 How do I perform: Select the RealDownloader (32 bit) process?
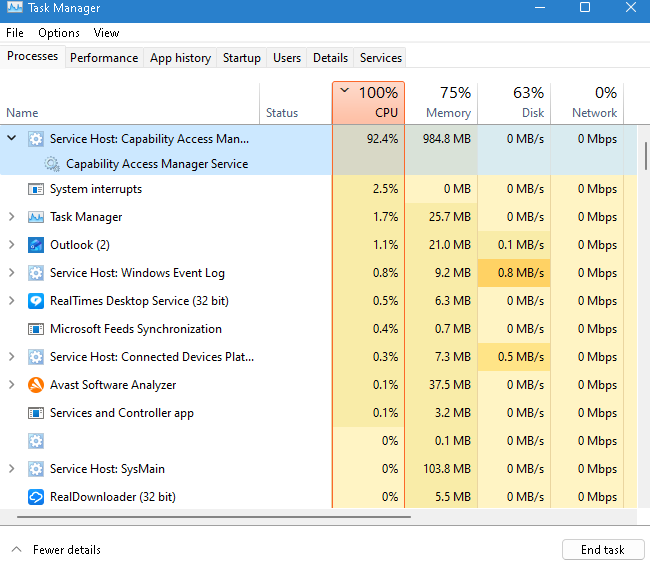[x=318, y=497]
